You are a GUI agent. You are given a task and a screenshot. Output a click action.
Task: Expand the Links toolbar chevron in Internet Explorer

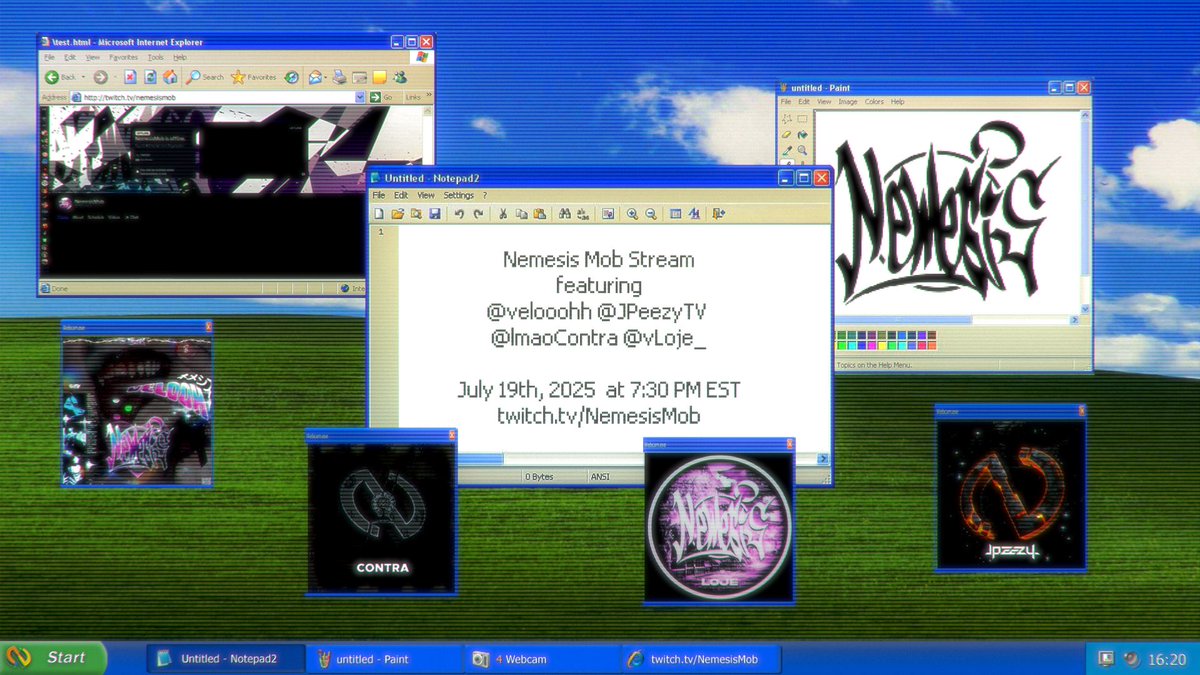(x=429, y=94)
